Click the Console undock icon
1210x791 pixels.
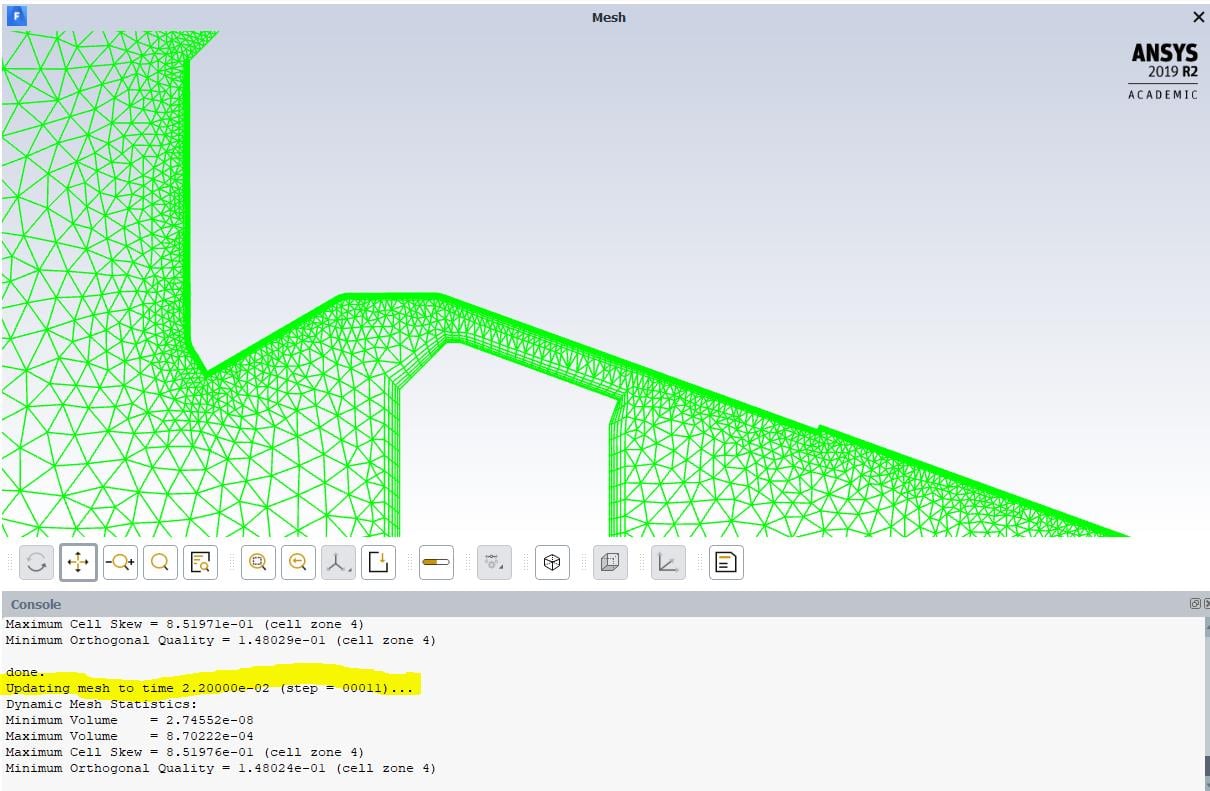coord(1195,604)
